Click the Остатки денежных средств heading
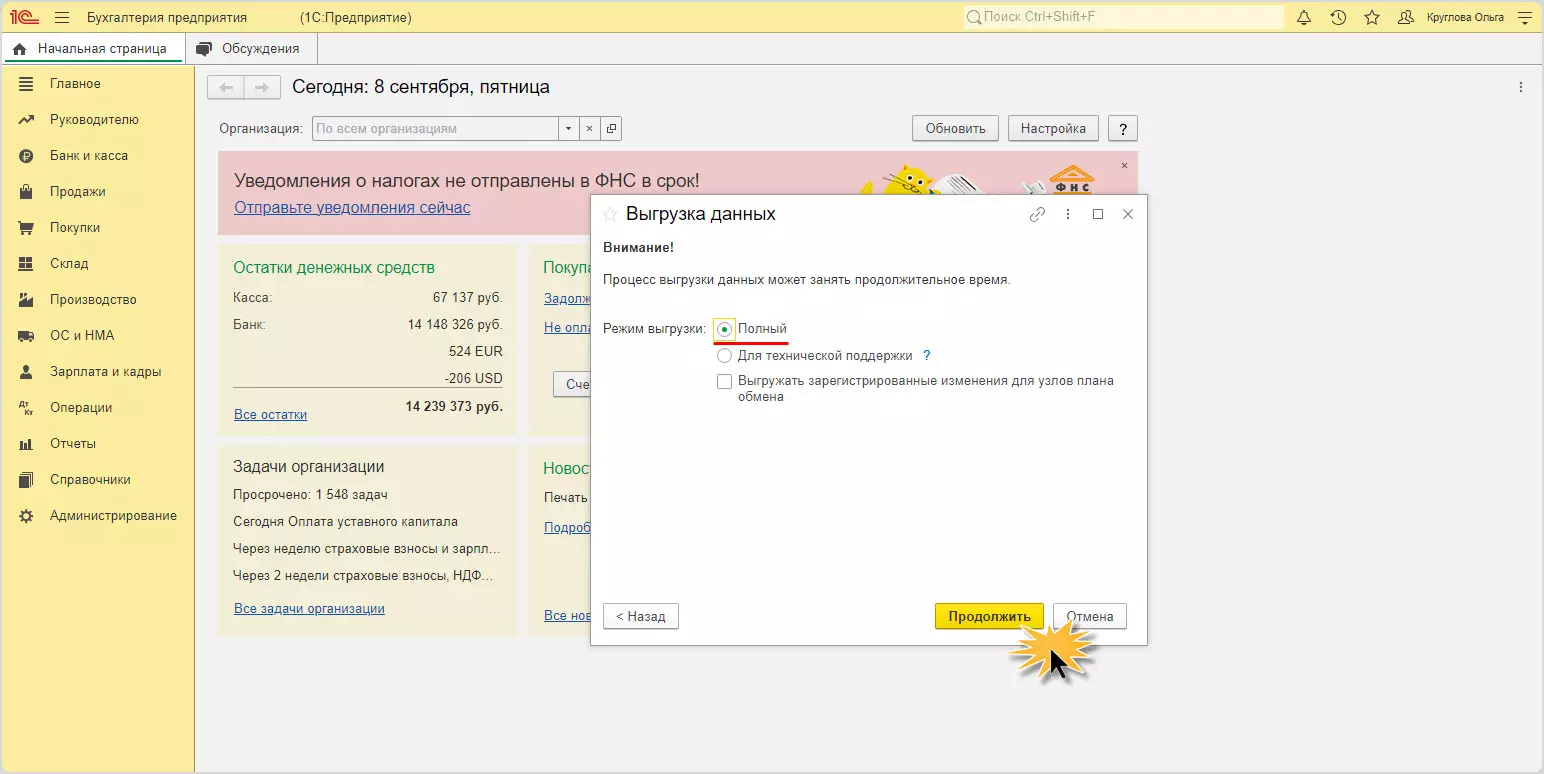 coord(334,267)
